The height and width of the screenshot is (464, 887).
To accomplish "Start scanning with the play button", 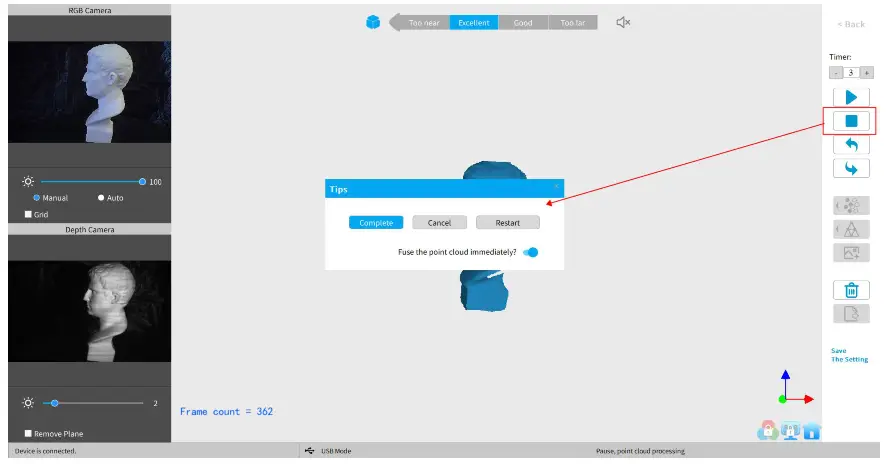I will [x=851, y=97].
